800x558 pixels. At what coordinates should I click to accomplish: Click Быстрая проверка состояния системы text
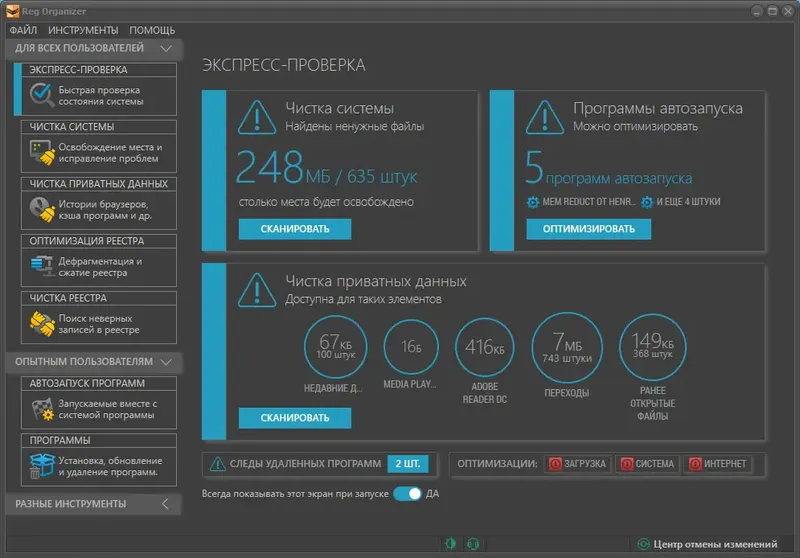(101, 96)
